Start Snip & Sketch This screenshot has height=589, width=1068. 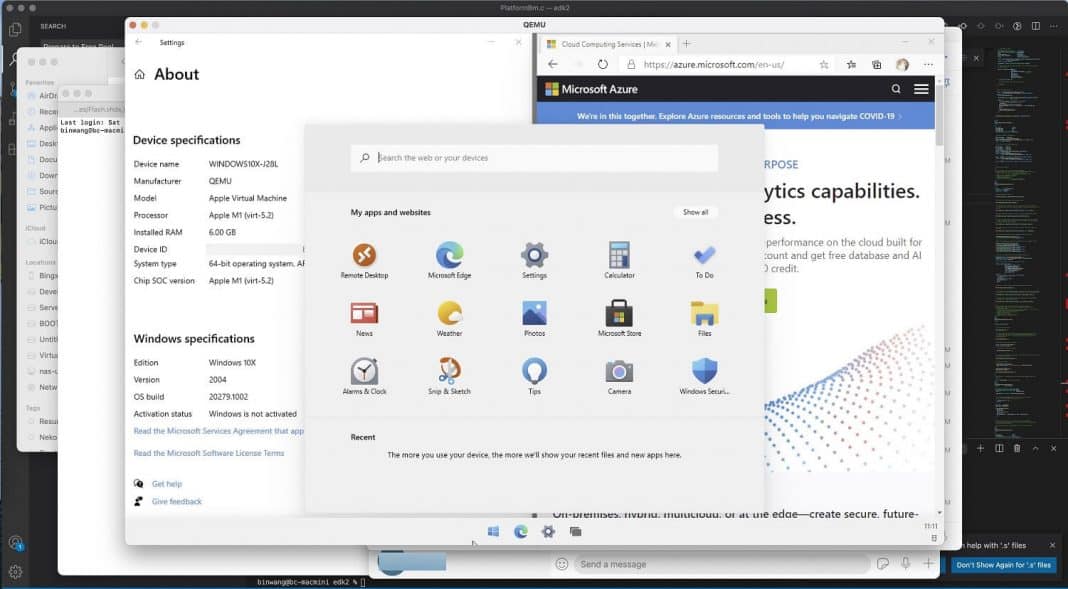[x=448, y=373]
